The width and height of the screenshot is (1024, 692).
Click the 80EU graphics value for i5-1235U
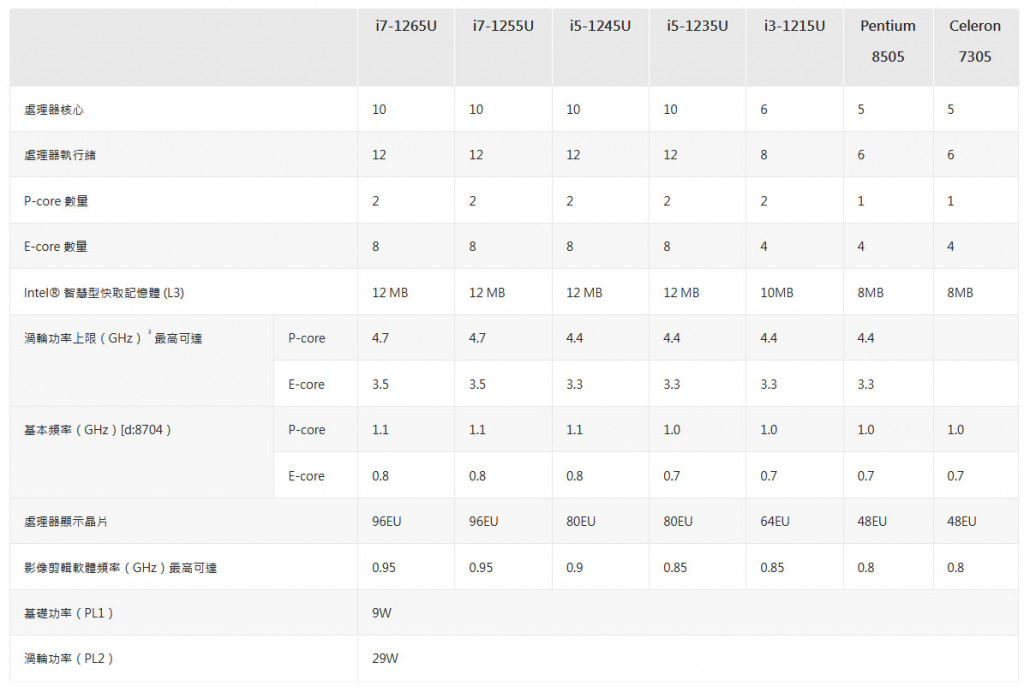click(678, 522)
